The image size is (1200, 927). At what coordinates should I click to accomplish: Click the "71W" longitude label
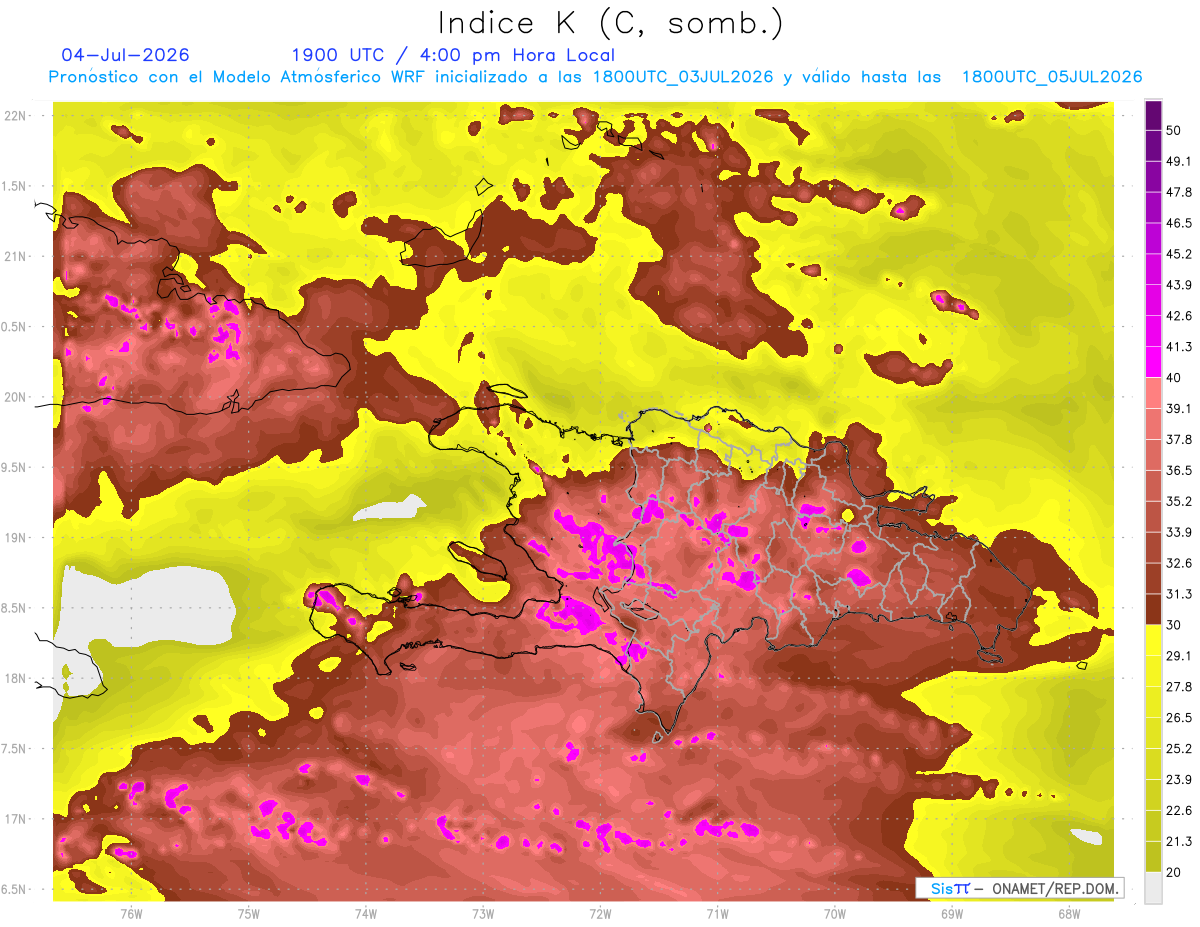click(x=717, y=914)
